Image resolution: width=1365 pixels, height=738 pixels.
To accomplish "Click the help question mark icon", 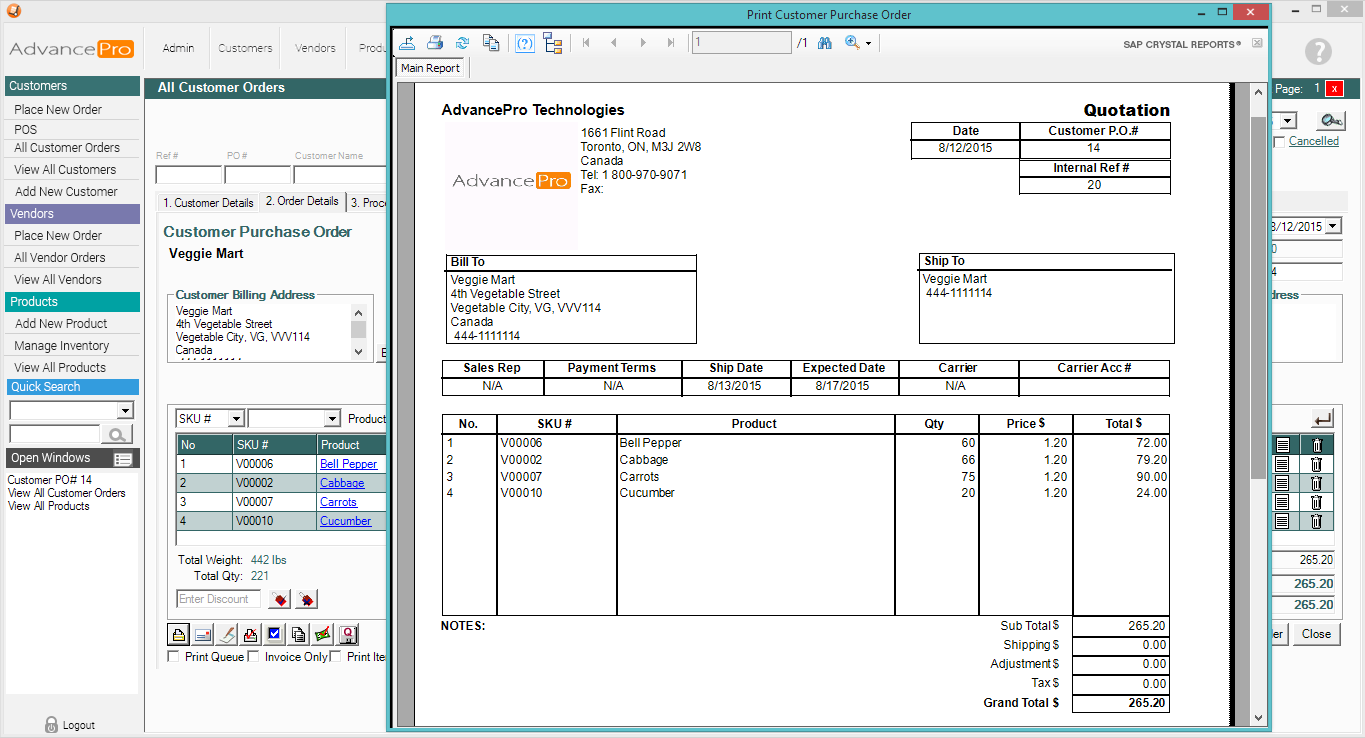I will coord(1318,52).
